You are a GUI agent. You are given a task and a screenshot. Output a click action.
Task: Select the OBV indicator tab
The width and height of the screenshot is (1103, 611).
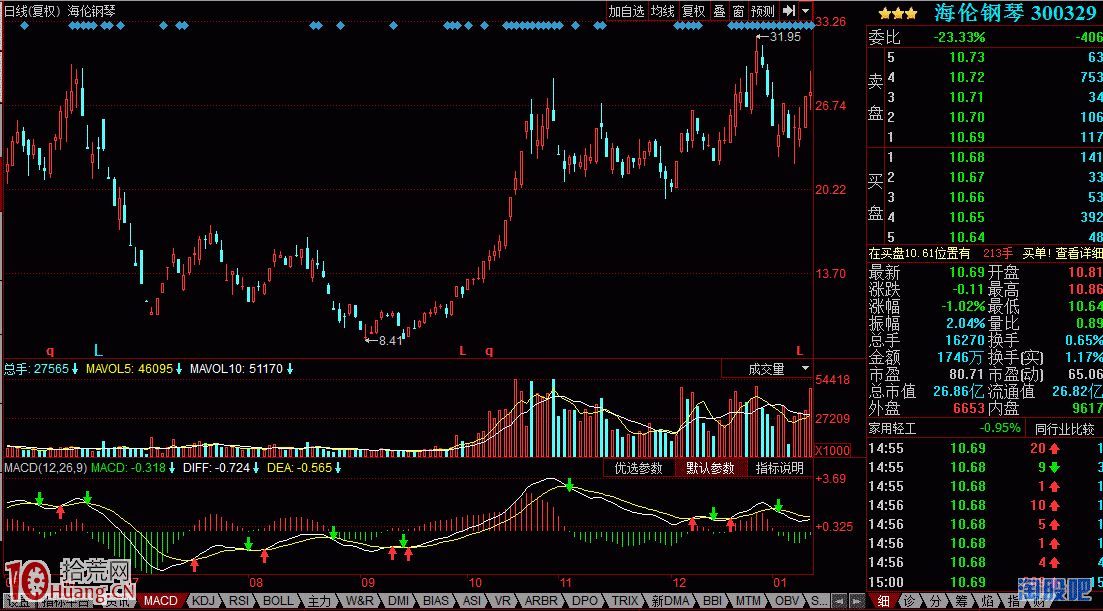pyautogui.click(x=787, y=600)
